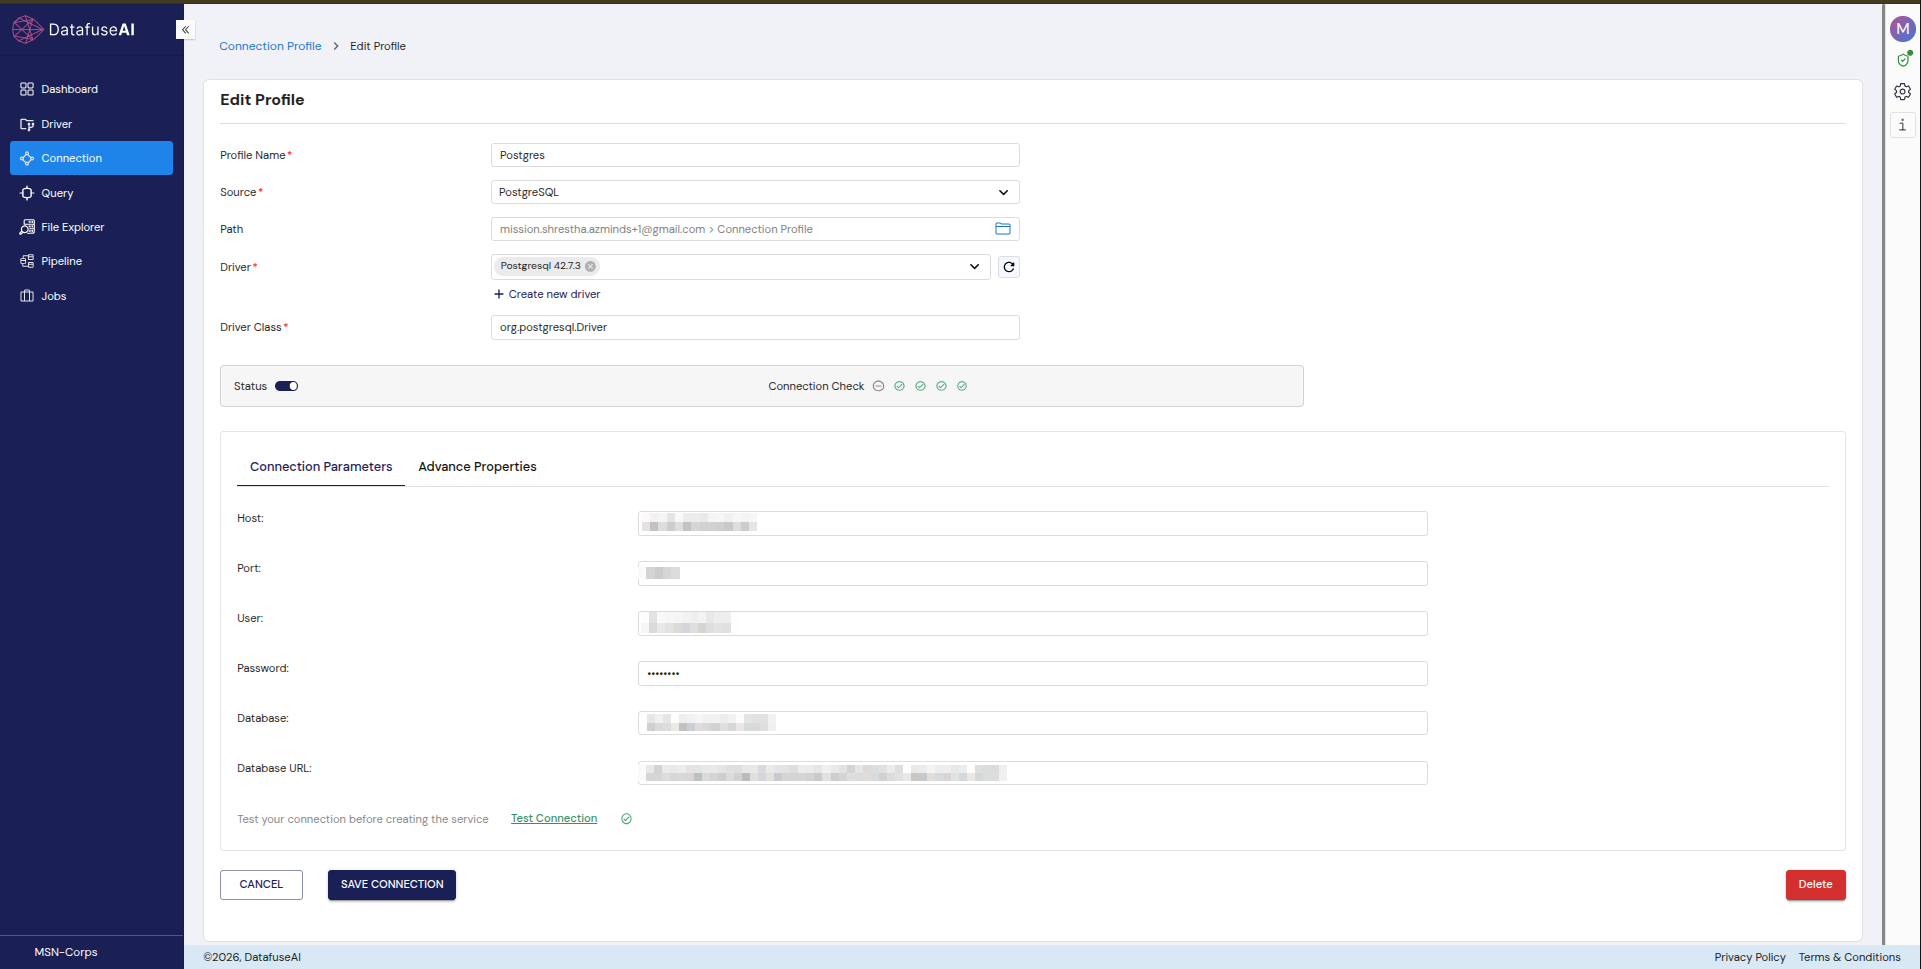
Task: Click the Query icon in sidebar
Action: click(x=27, y=193)
